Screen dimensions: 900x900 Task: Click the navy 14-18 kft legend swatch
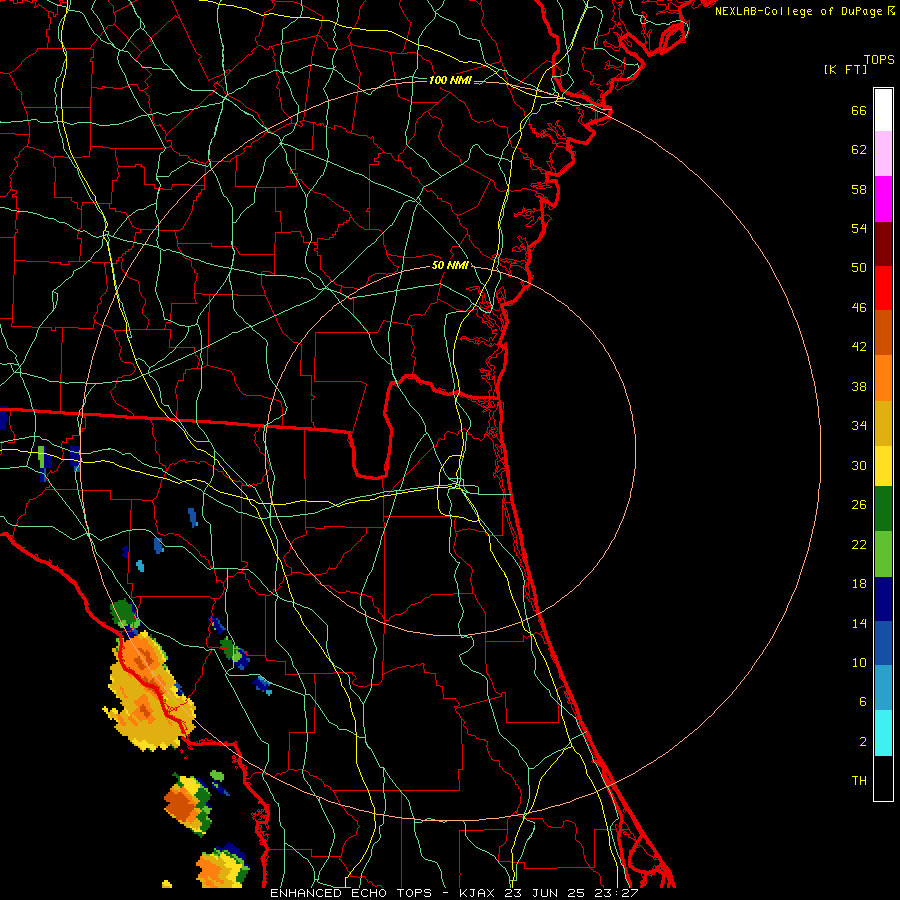tap(883, 599)
